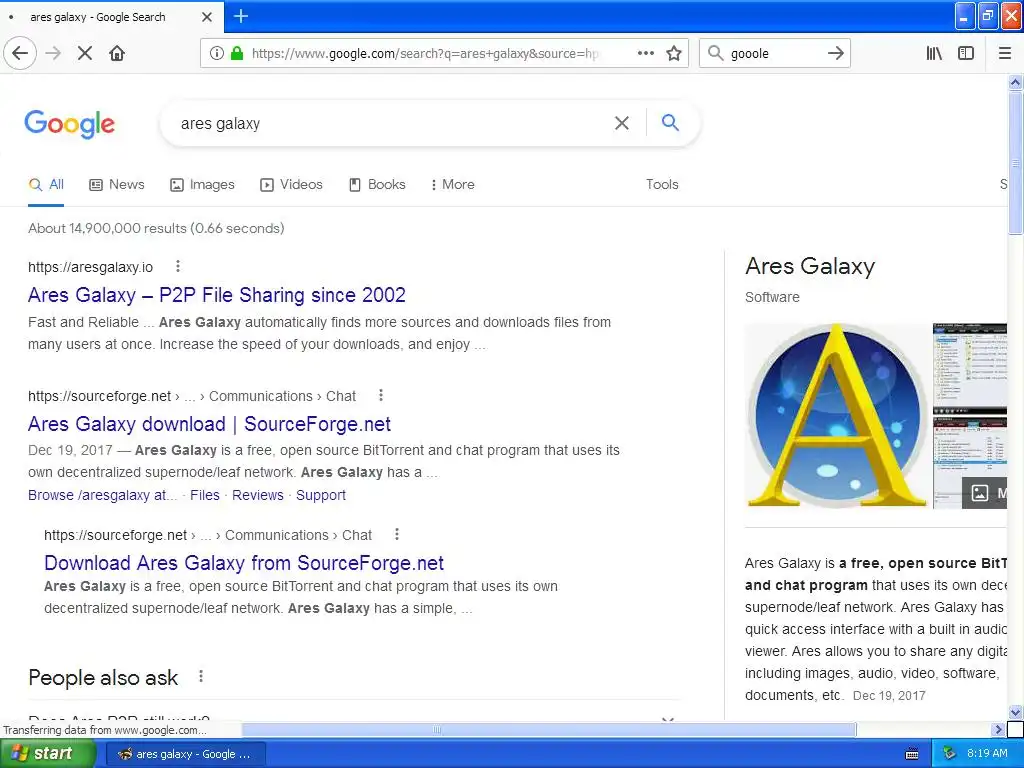Bookmark this page with the star icon
This screenshot has height=768, width=1024.
pyautogui.click(x=674, y=53)
